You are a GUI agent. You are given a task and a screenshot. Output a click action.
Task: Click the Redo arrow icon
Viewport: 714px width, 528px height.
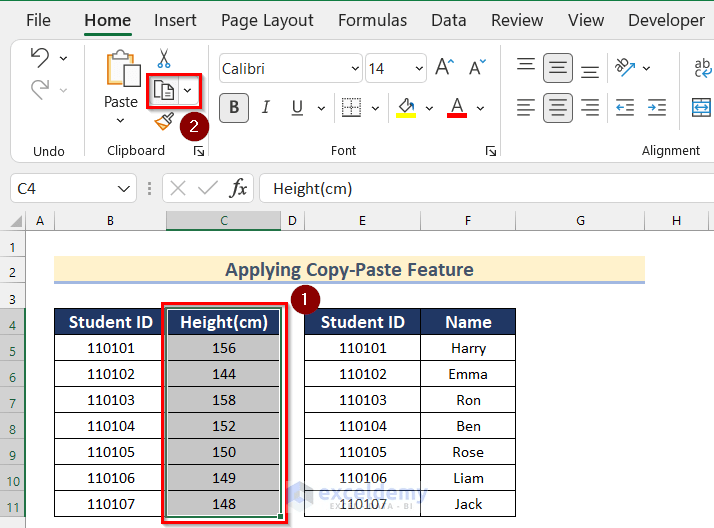pos(40,89)
